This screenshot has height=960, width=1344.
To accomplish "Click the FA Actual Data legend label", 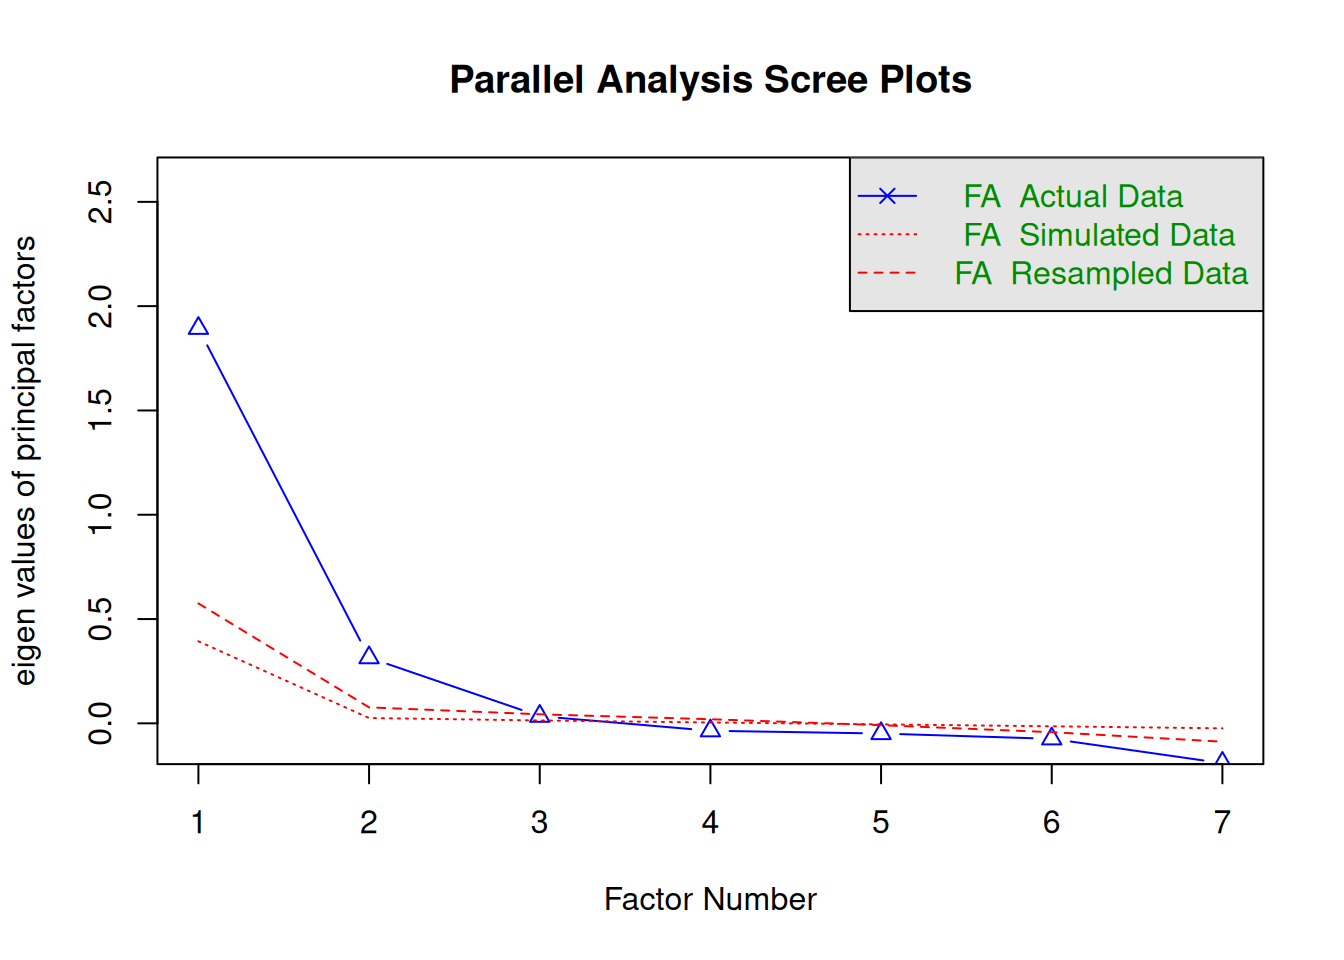I will (1073, 197).
